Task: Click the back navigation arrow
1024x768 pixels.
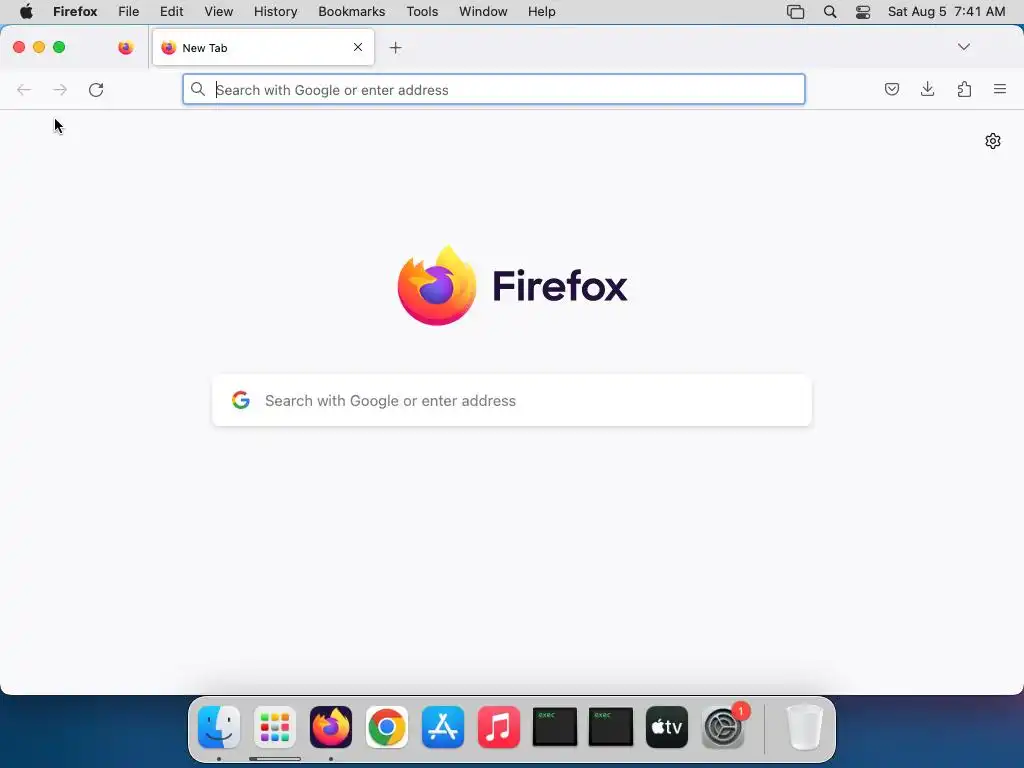Action: 24,89
